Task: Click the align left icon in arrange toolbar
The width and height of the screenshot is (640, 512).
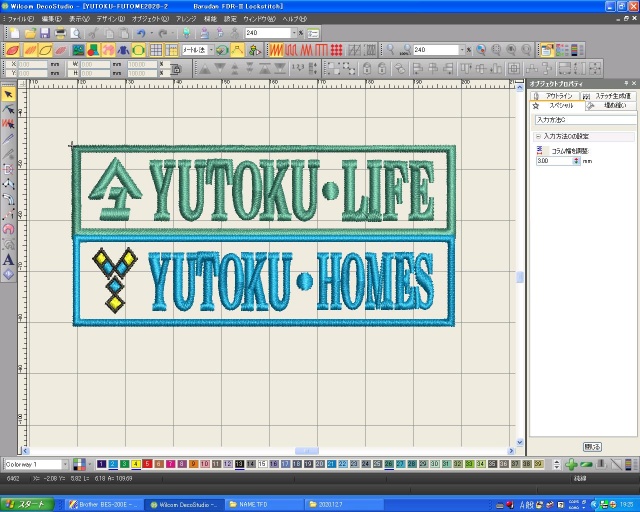Action: pos(417,68)
